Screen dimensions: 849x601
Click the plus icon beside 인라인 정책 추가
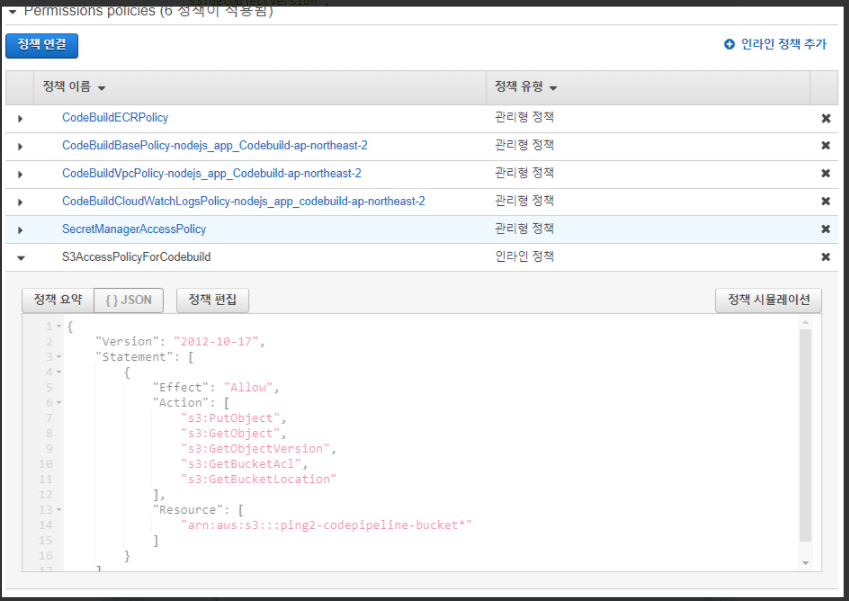point(729,44)
